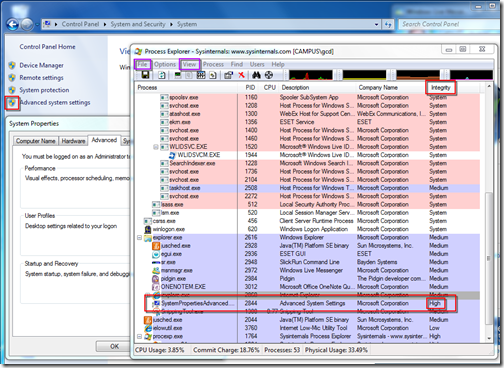Open System Information from the toolbar

178,75
